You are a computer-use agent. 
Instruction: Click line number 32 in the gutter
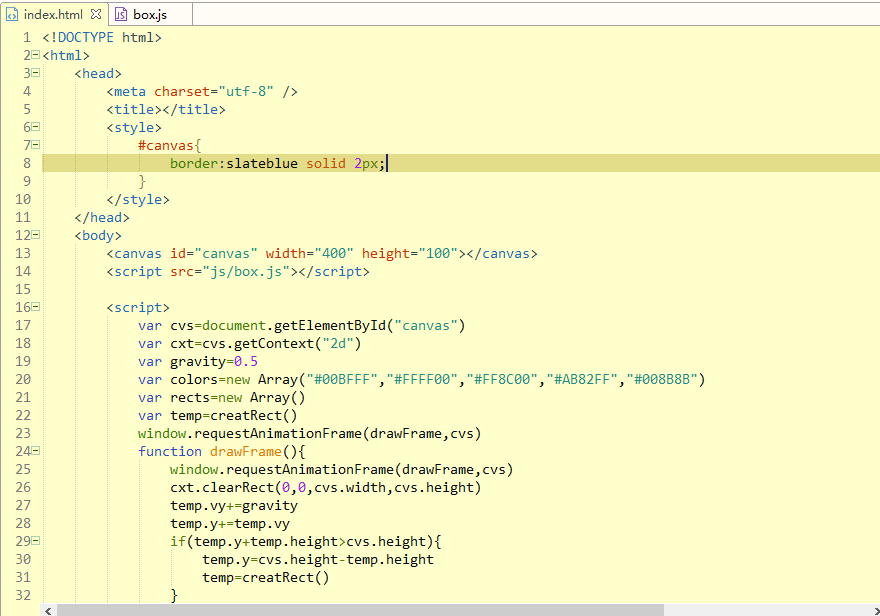point(23,595)
